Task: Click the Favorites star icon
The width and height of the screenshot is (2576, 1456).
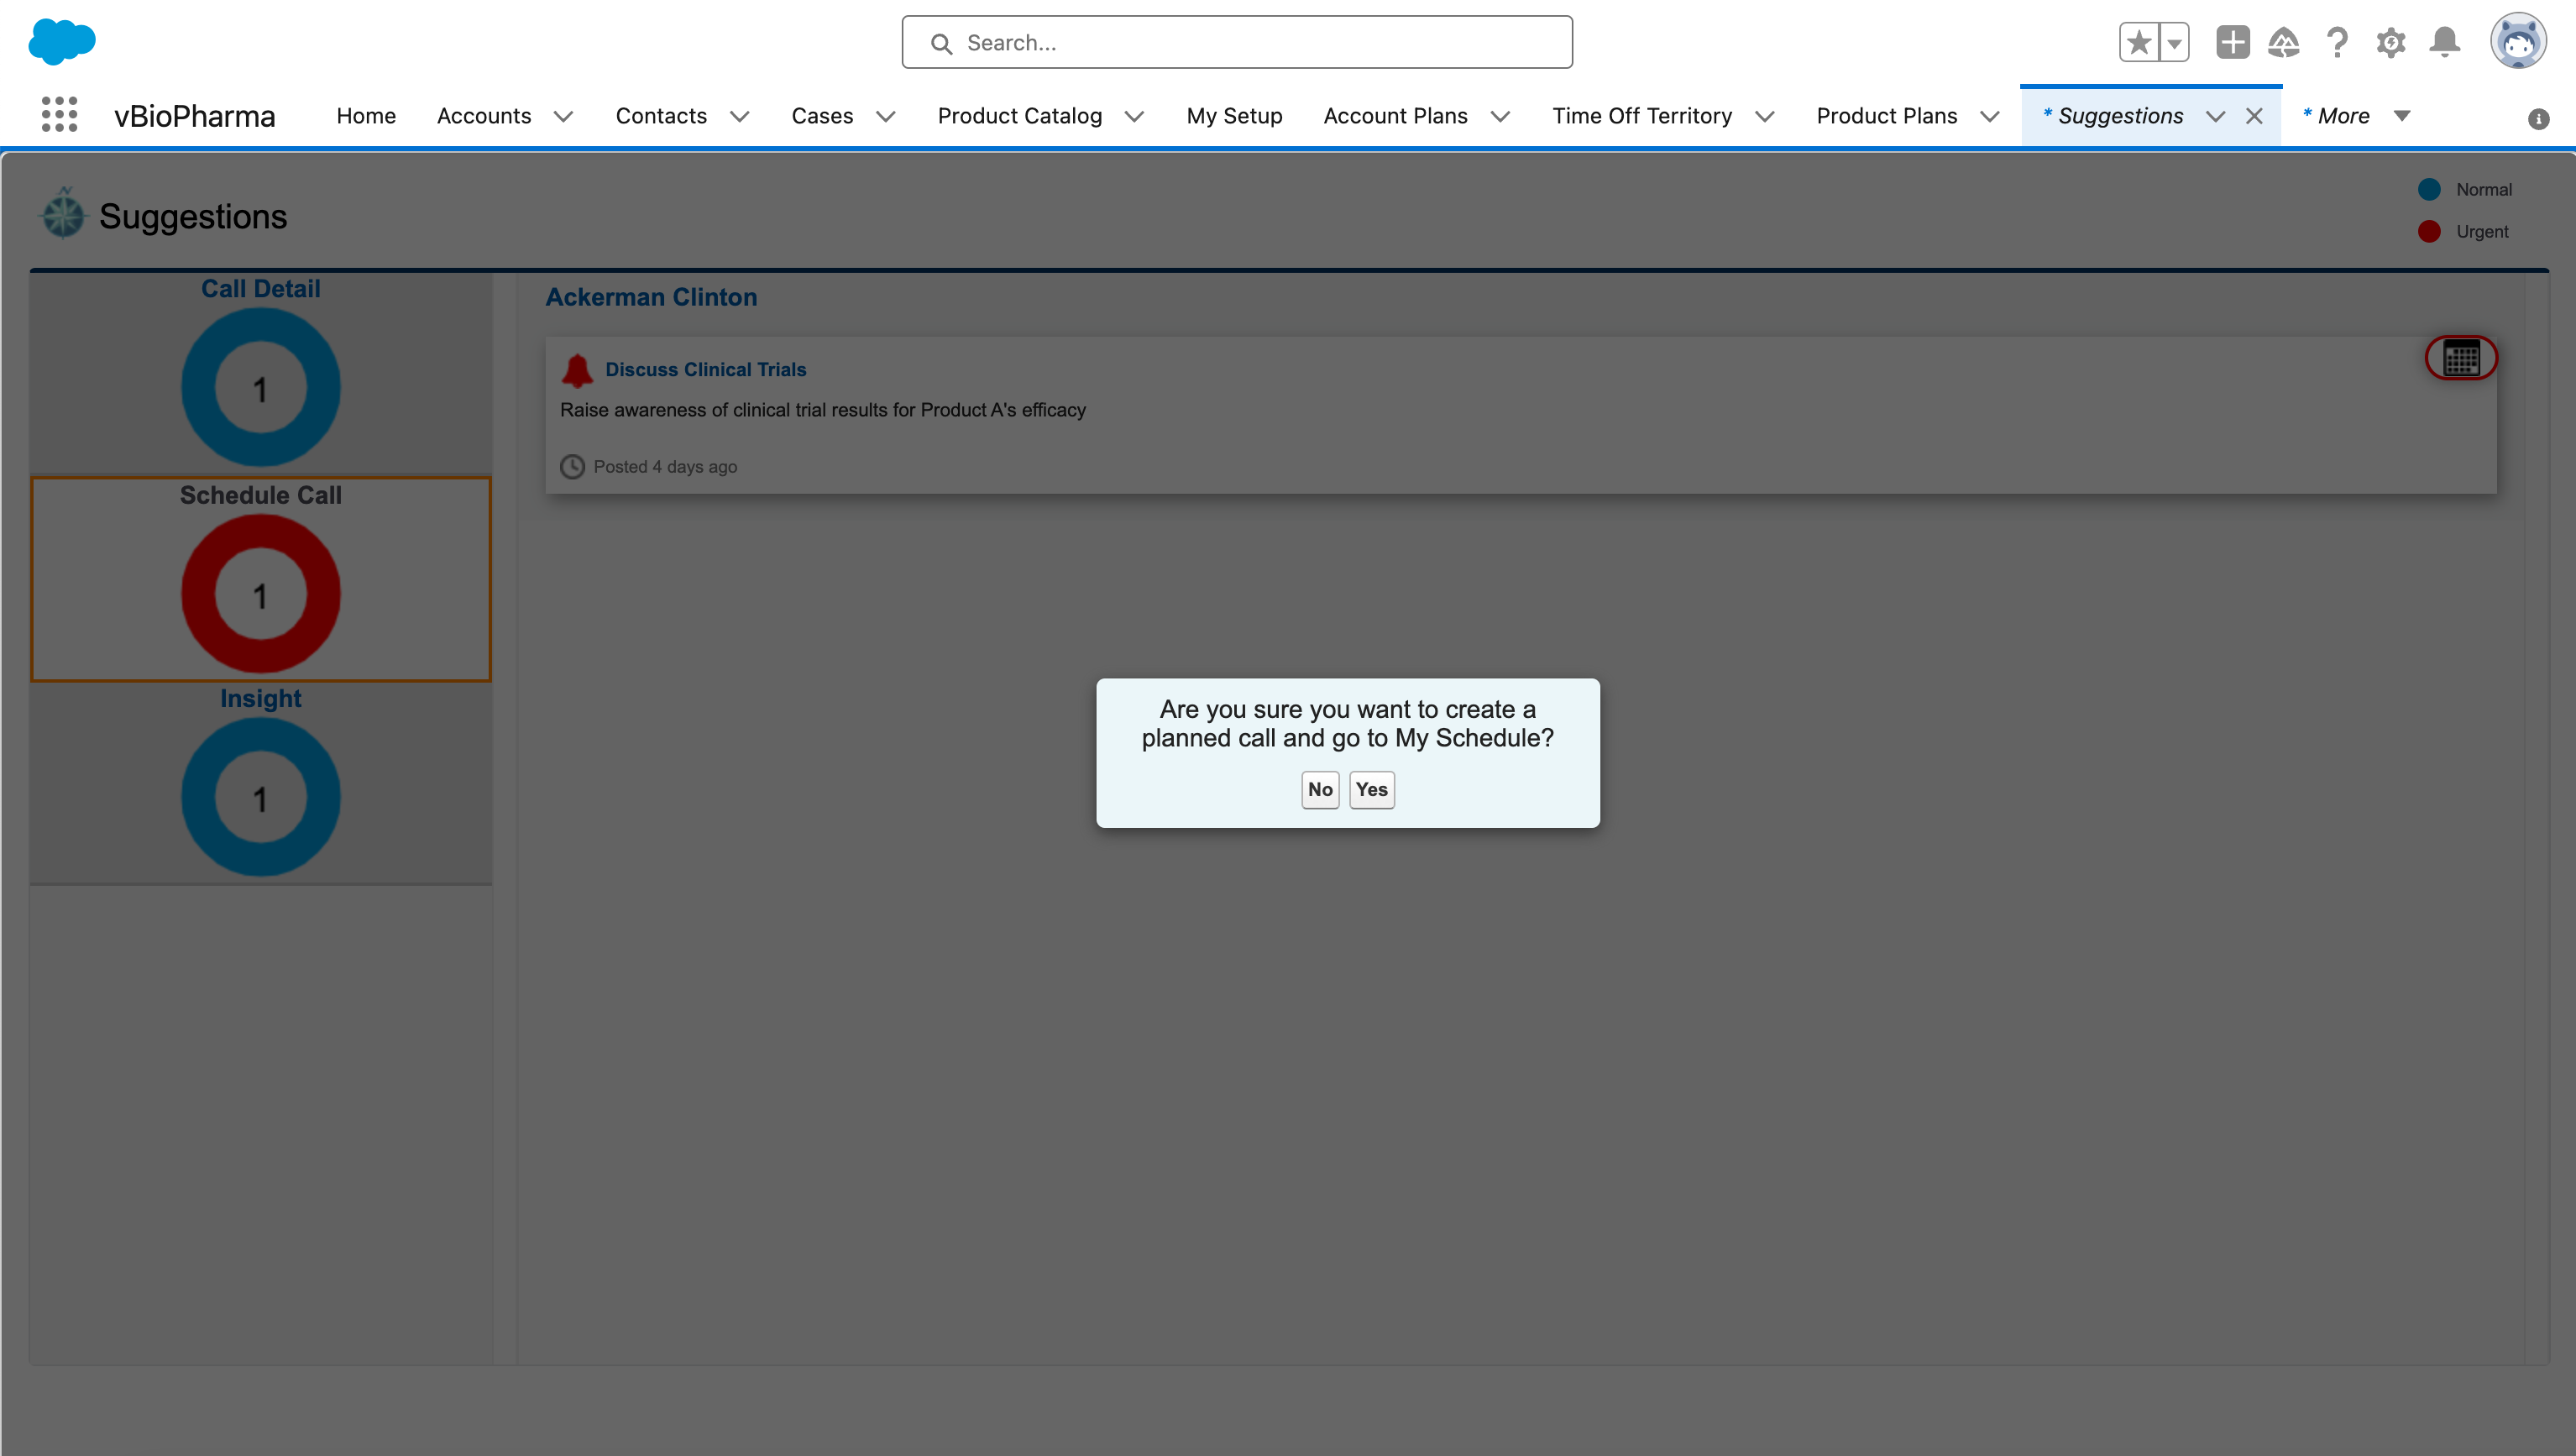Action: 2139,42
